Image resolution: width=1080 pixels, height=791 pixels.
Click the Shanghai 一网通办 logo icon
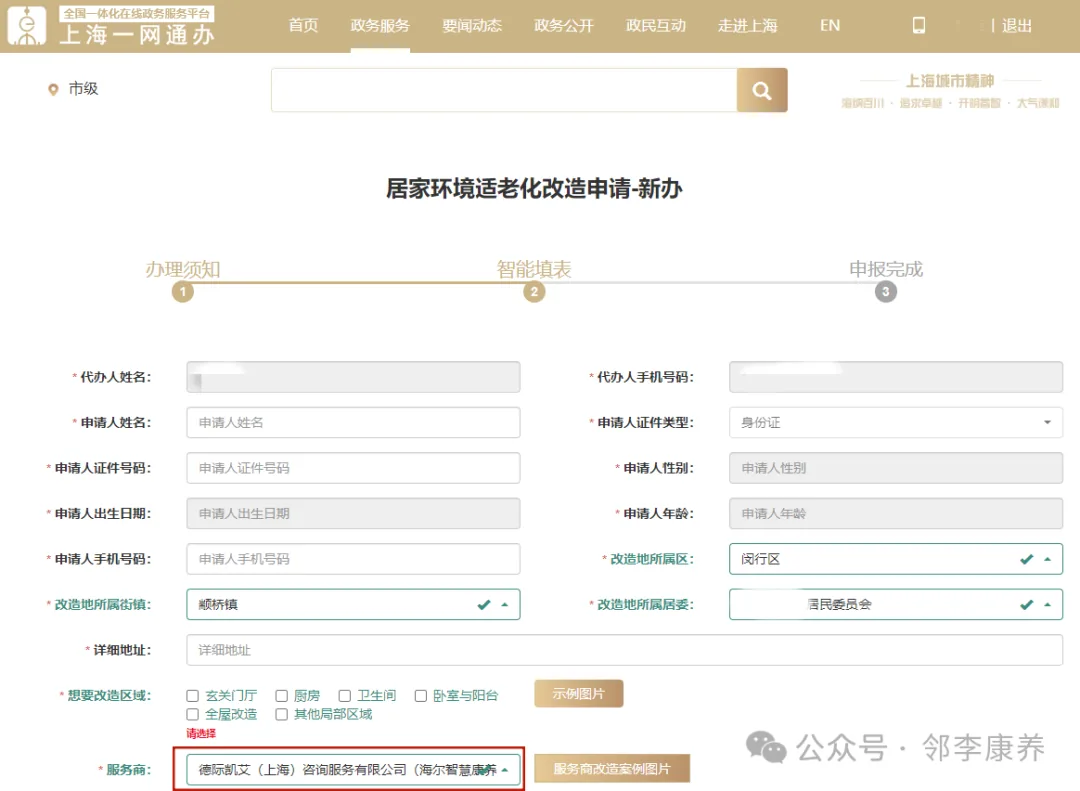tap(27, 25)
